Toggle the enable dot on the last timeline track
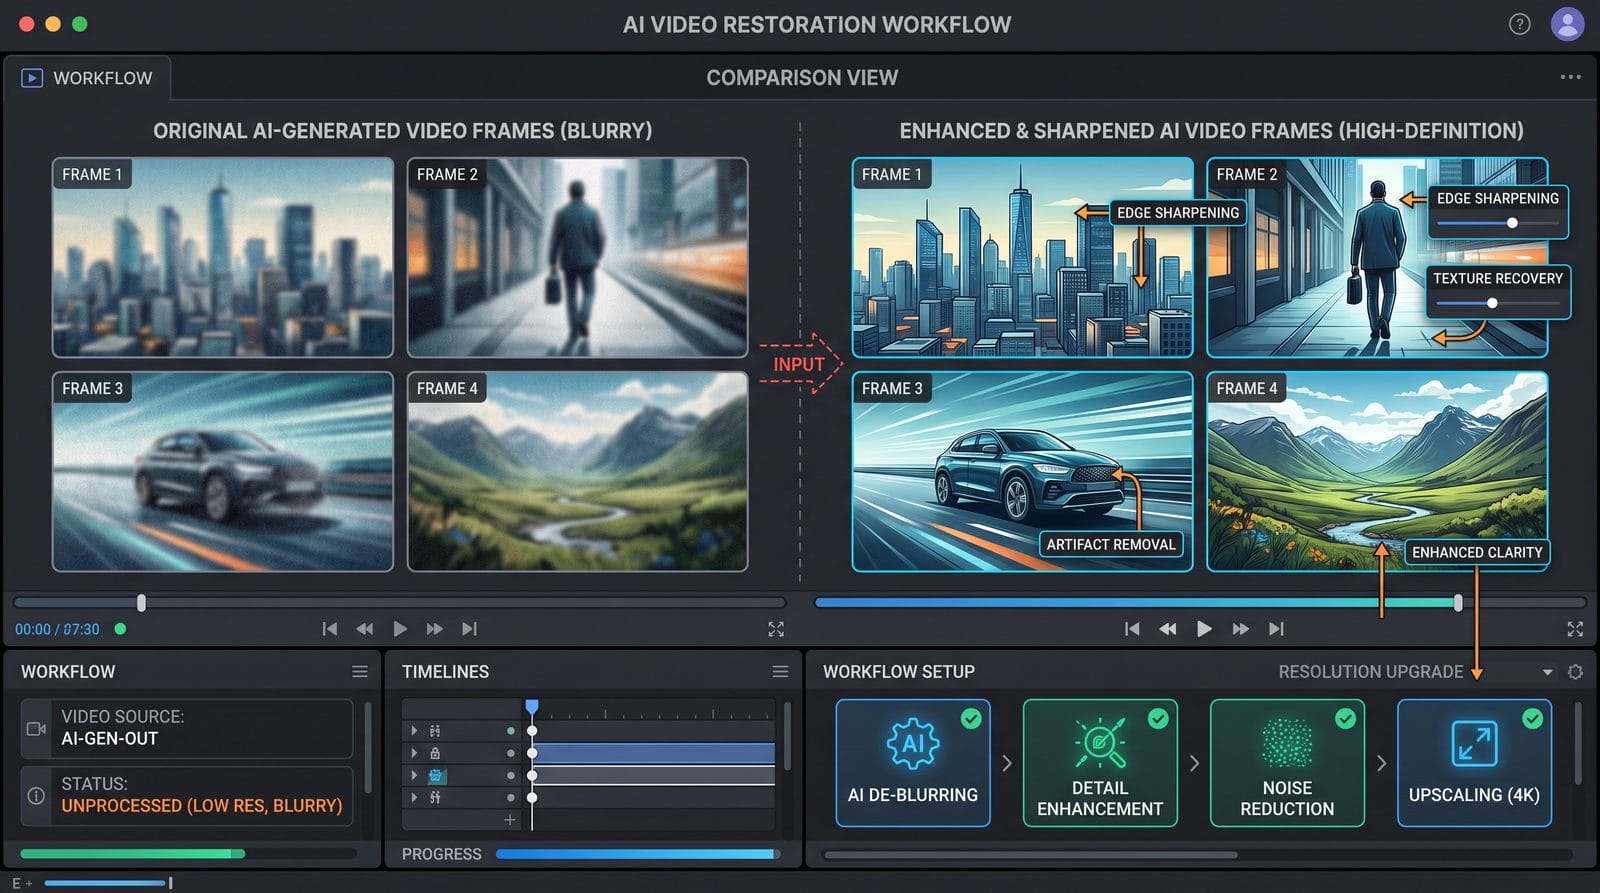Image resolution: width=1600 pixels, height=893 pixels. coord(511,797)
